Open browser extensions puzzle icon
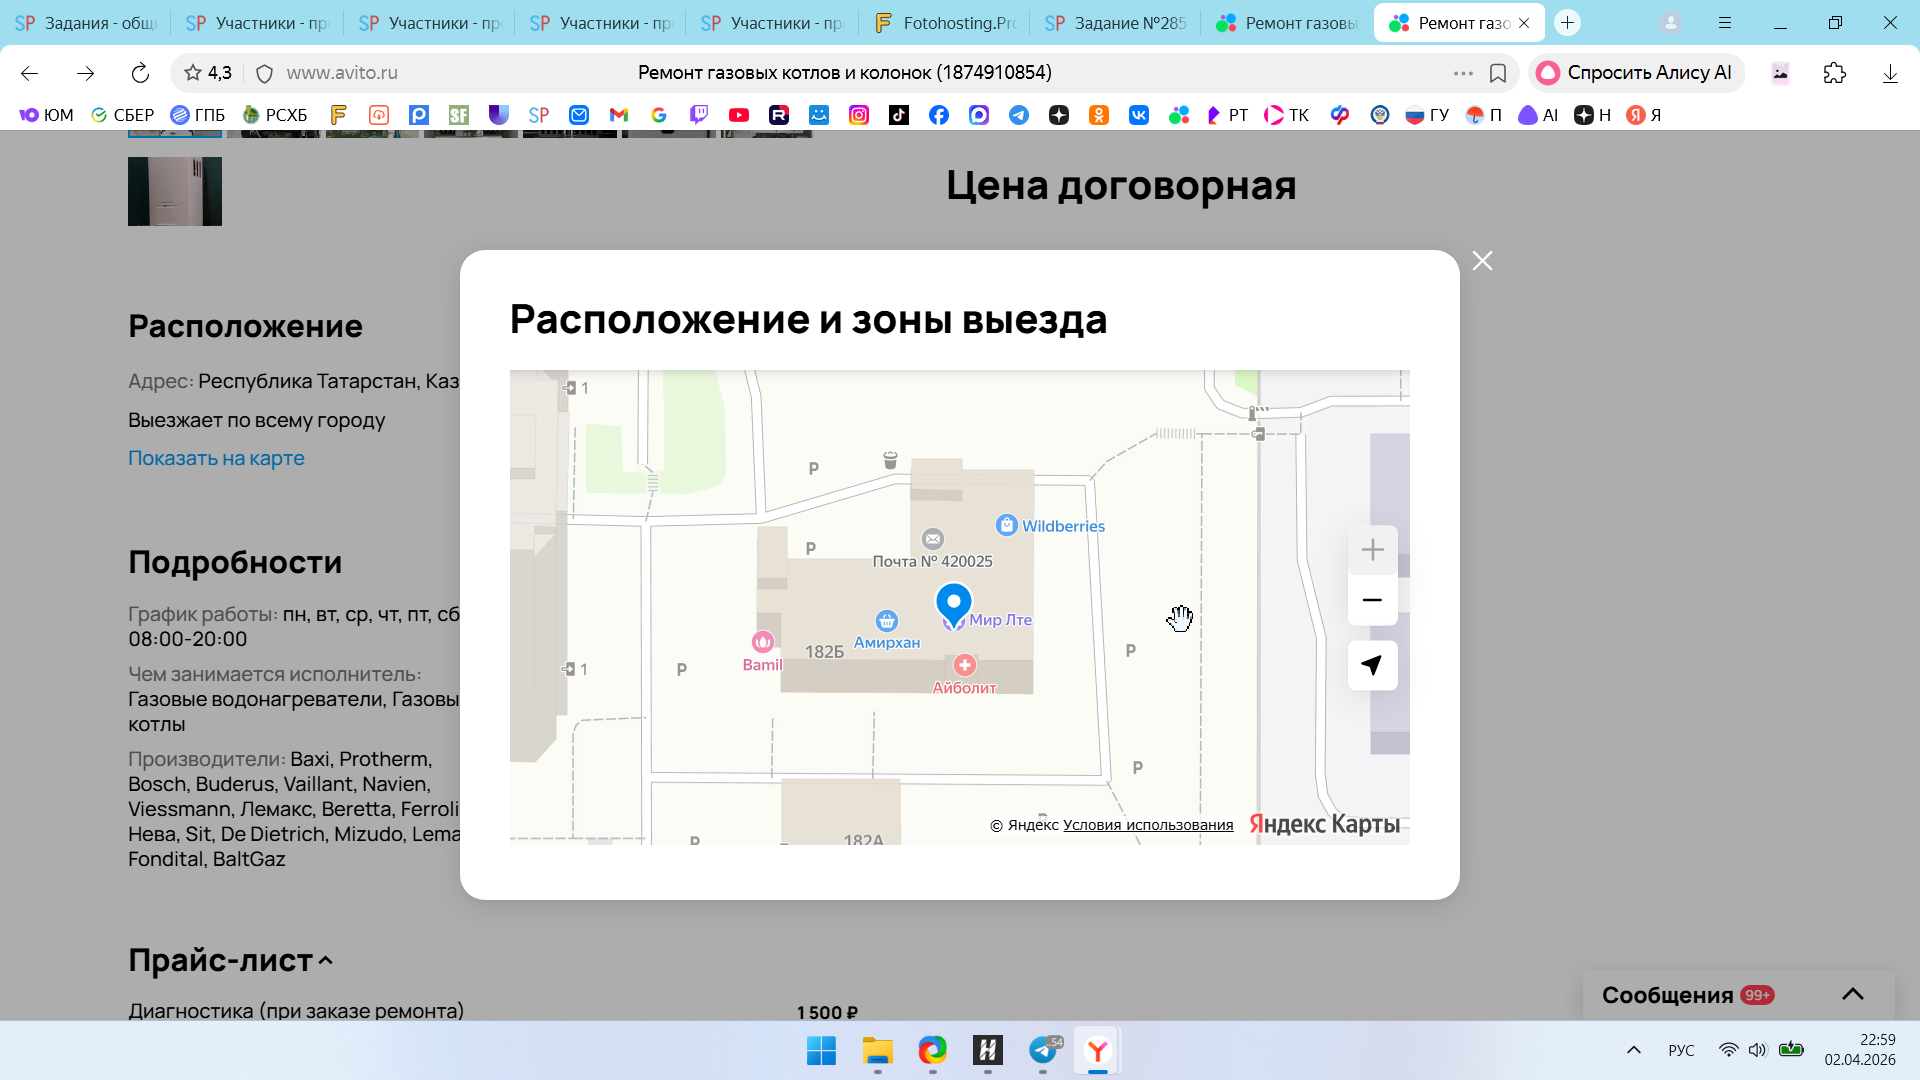Screen dimensions: 1920x1080 (1834, 73)
